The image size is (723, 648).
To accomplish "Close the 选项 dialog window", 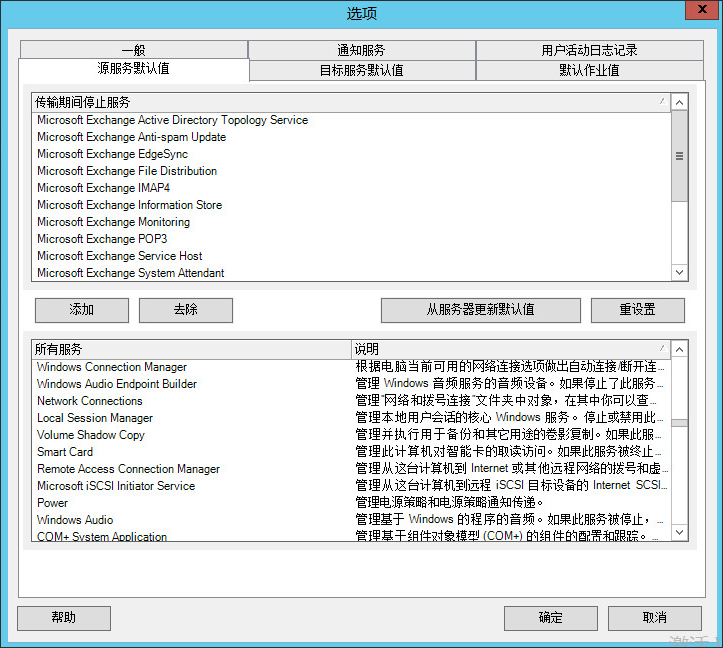I will coord(702,11).
